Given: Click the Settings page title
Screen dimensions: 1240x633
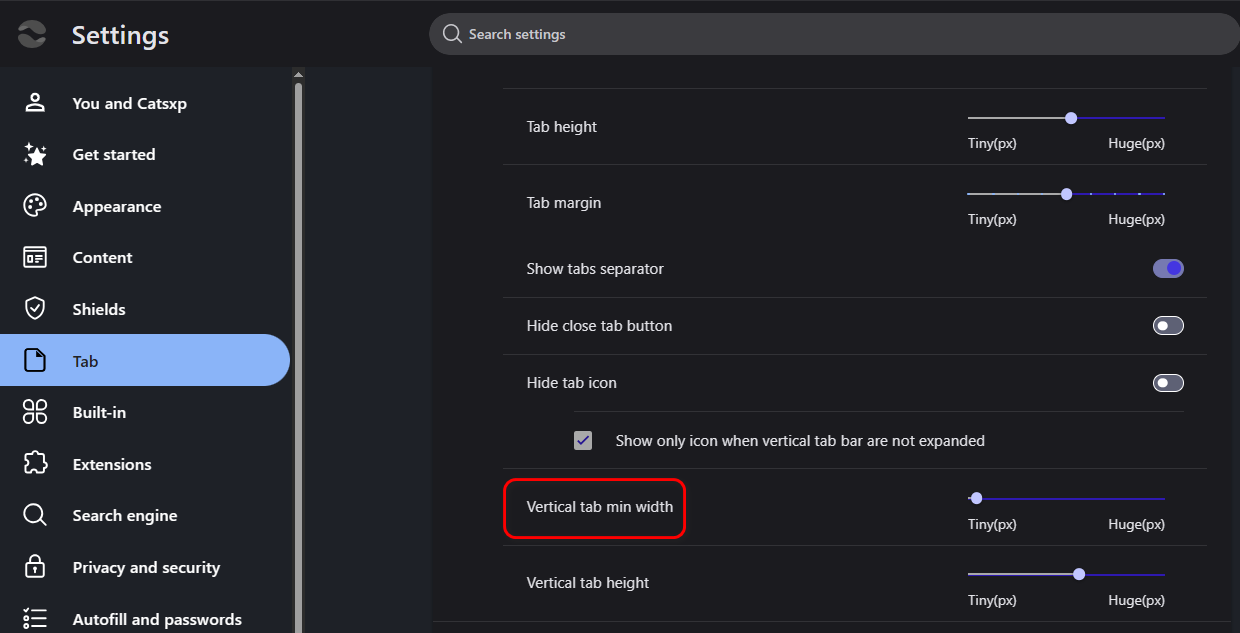Looking at the screenshot, I should tap(120, 35).
